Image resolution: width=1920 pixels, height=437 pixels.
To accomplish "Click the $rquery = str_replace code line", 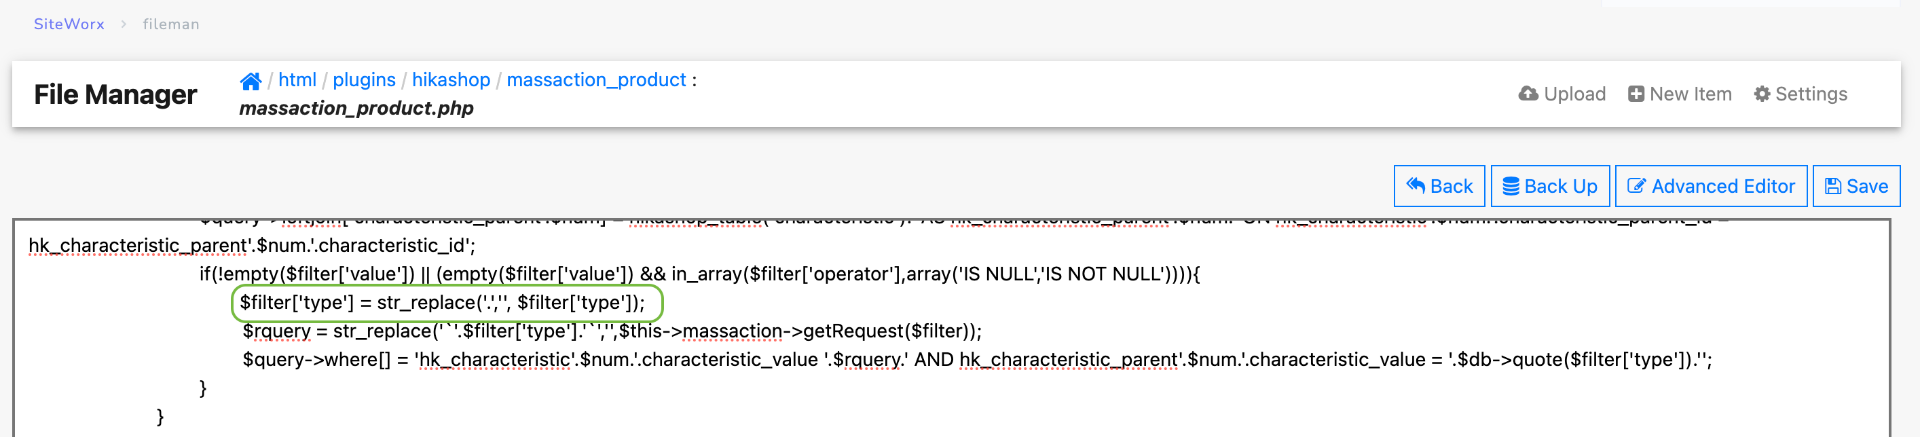I will pyautogui.click(x=612, y=331).
